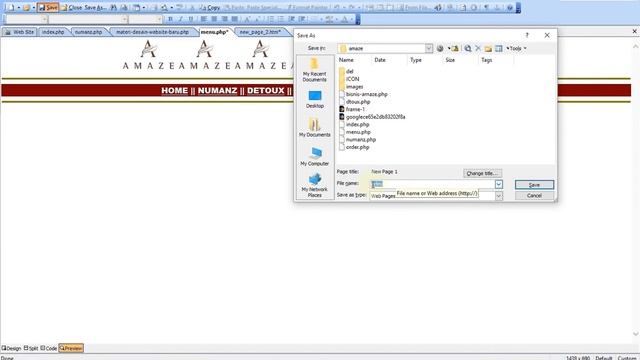Toggle Bold formatting
Screen dimensions: 640x360
(x=170, y=19)
